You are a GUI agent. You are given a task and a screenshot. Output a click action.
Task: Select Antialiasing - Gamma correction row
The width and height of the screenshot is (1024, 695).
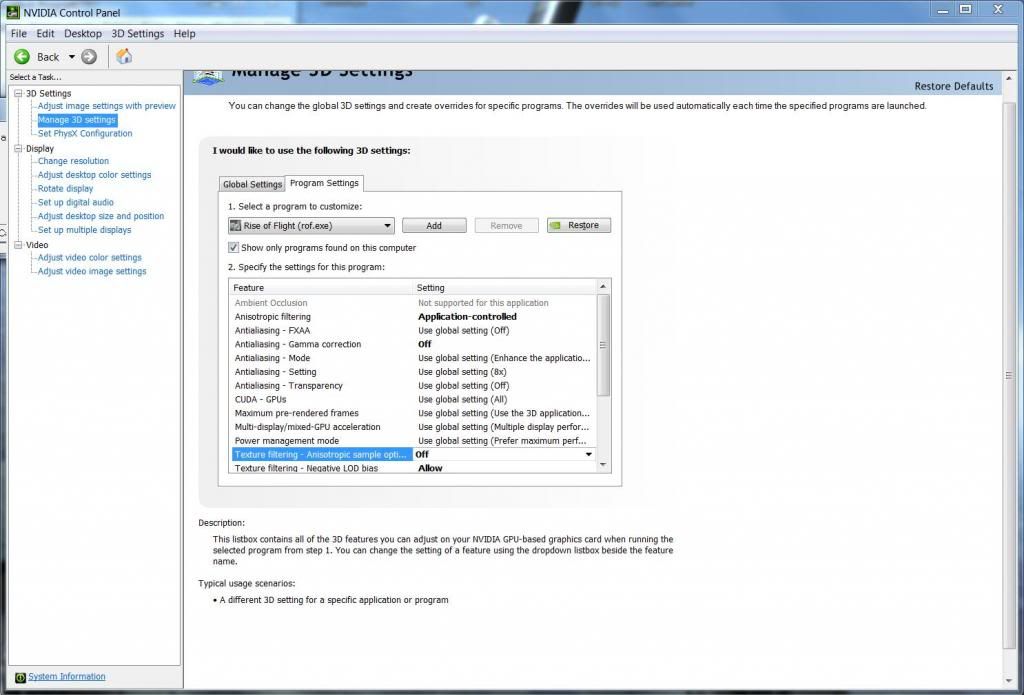click(x=413, y=344)
